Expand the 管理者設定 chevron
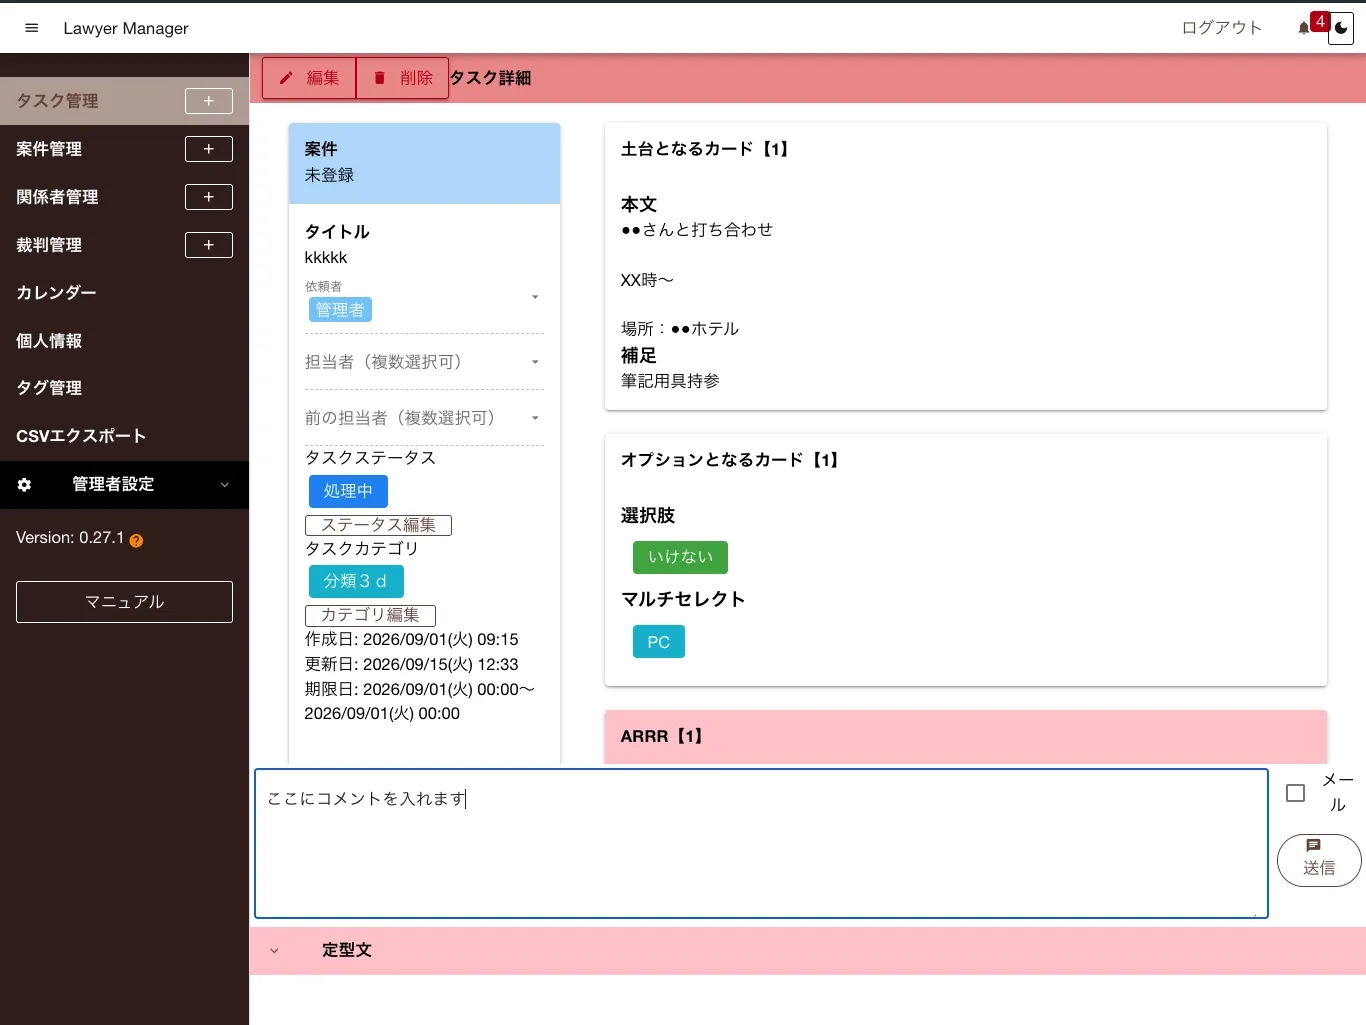The image size is (1366, 1025). tap(225, 485)
